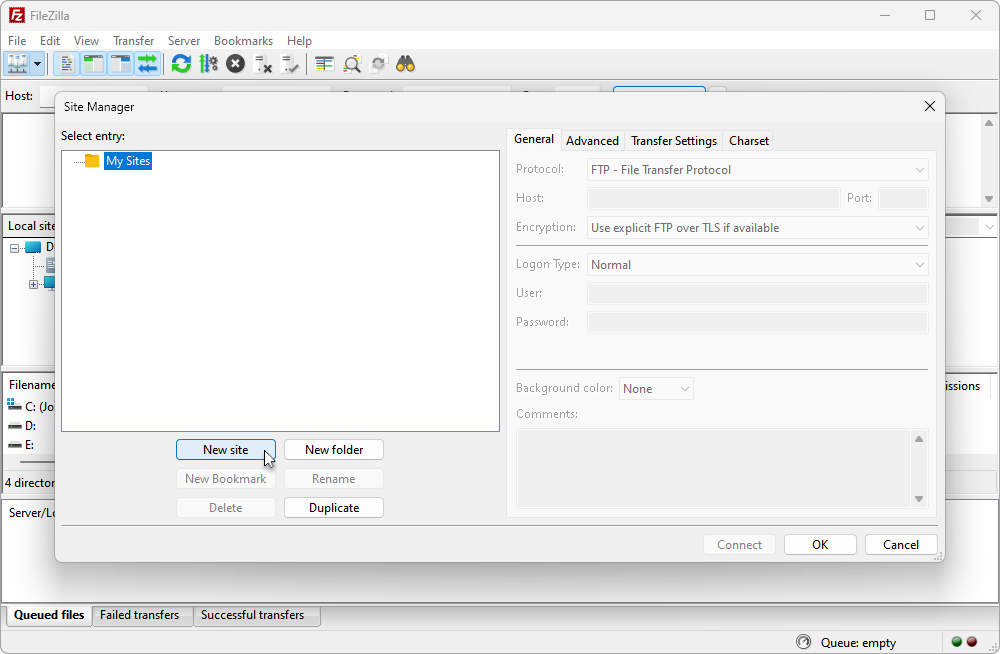The image size is (1000, 654).
Task: Click the New folder button
Action: [334, 450]
